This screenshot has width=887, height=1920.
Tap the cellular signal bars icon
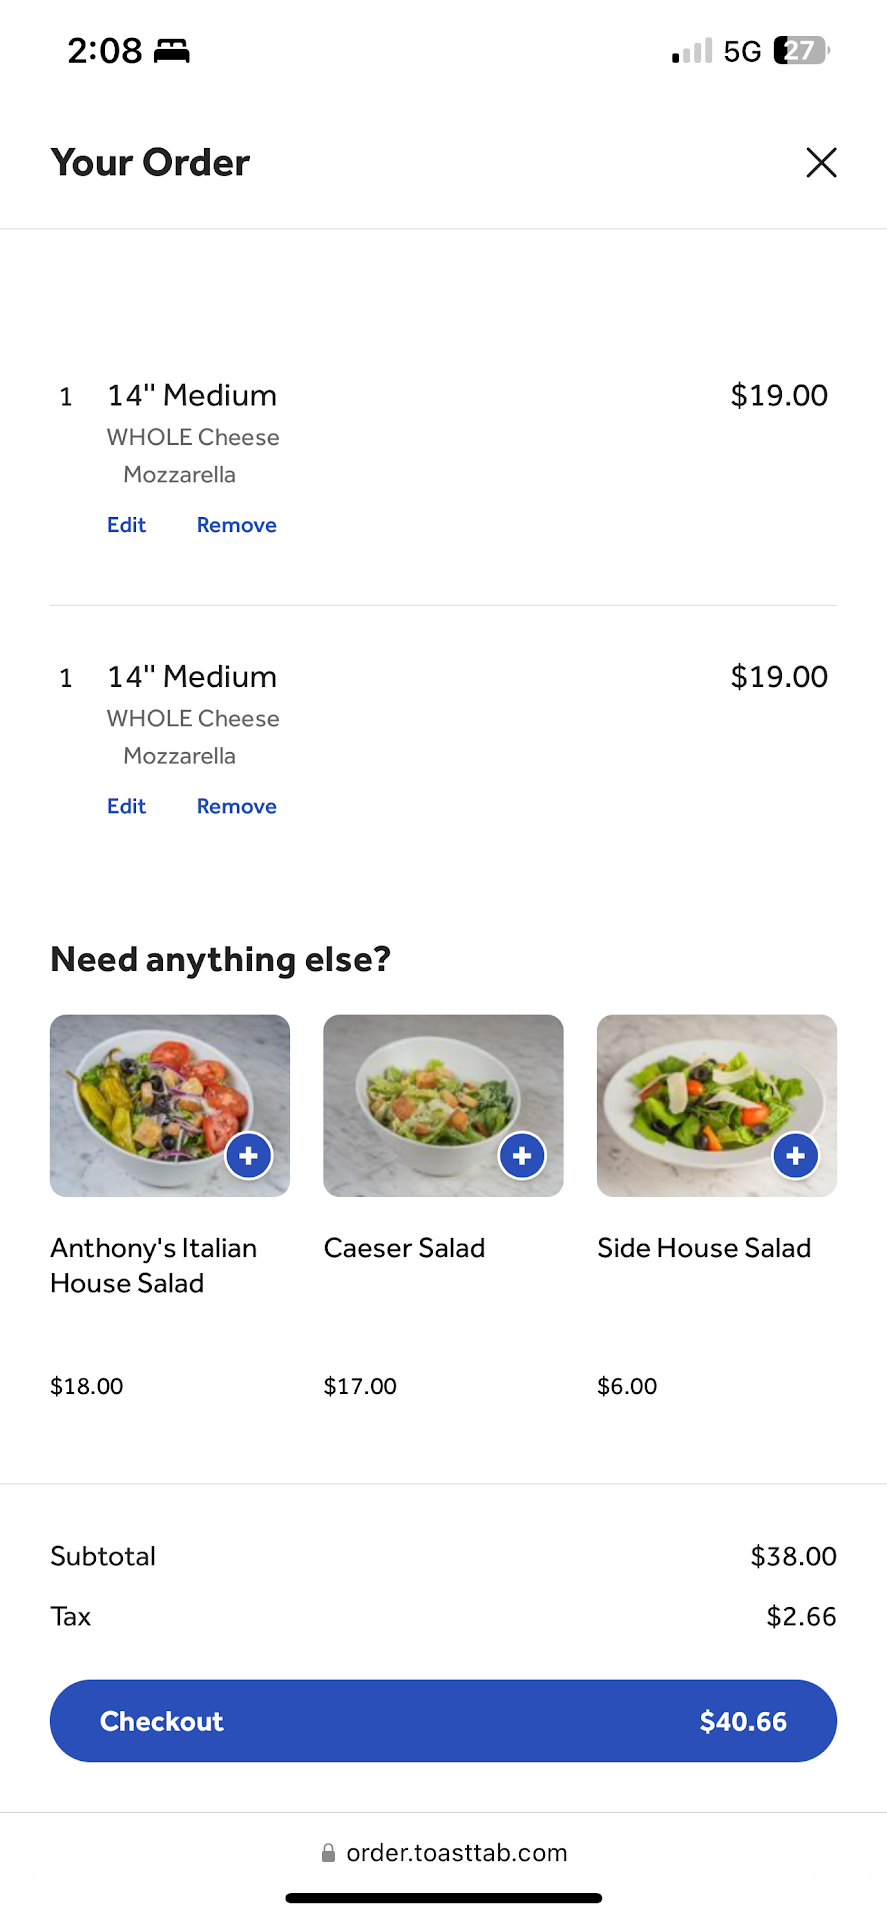pos(692,50)
